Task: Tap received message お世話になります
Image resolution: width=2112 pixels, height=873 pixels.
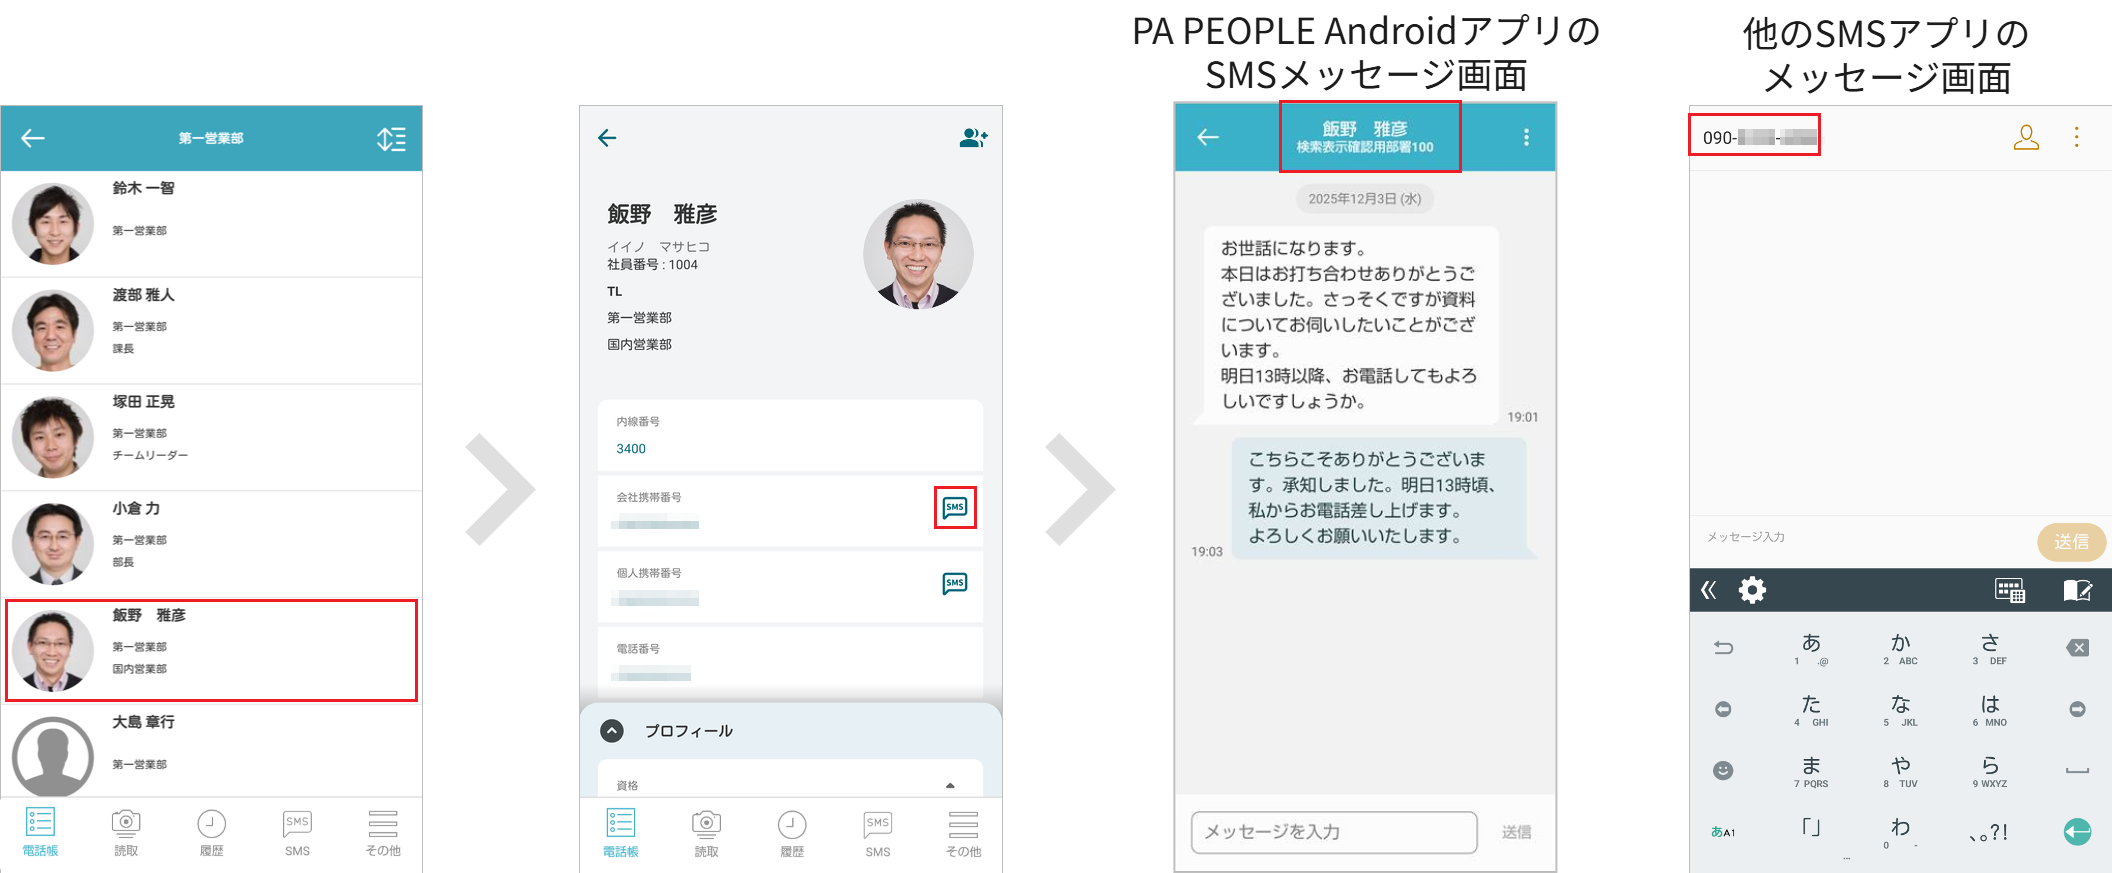Action: [1350, 325]
